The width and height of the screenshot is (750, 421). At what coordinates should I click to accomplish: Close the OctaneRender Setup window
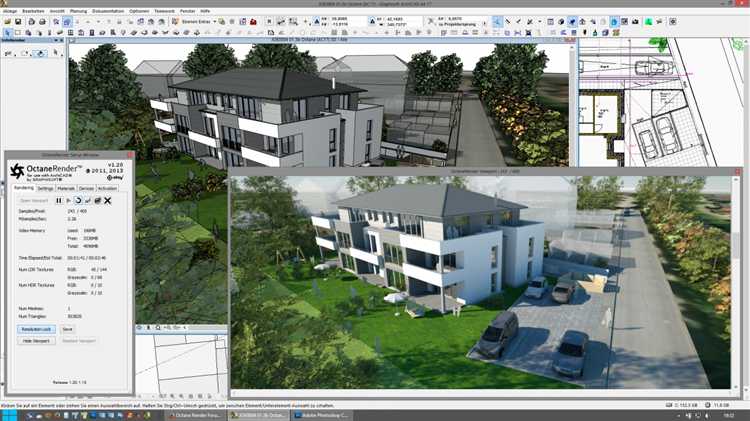tap(131, 155)
